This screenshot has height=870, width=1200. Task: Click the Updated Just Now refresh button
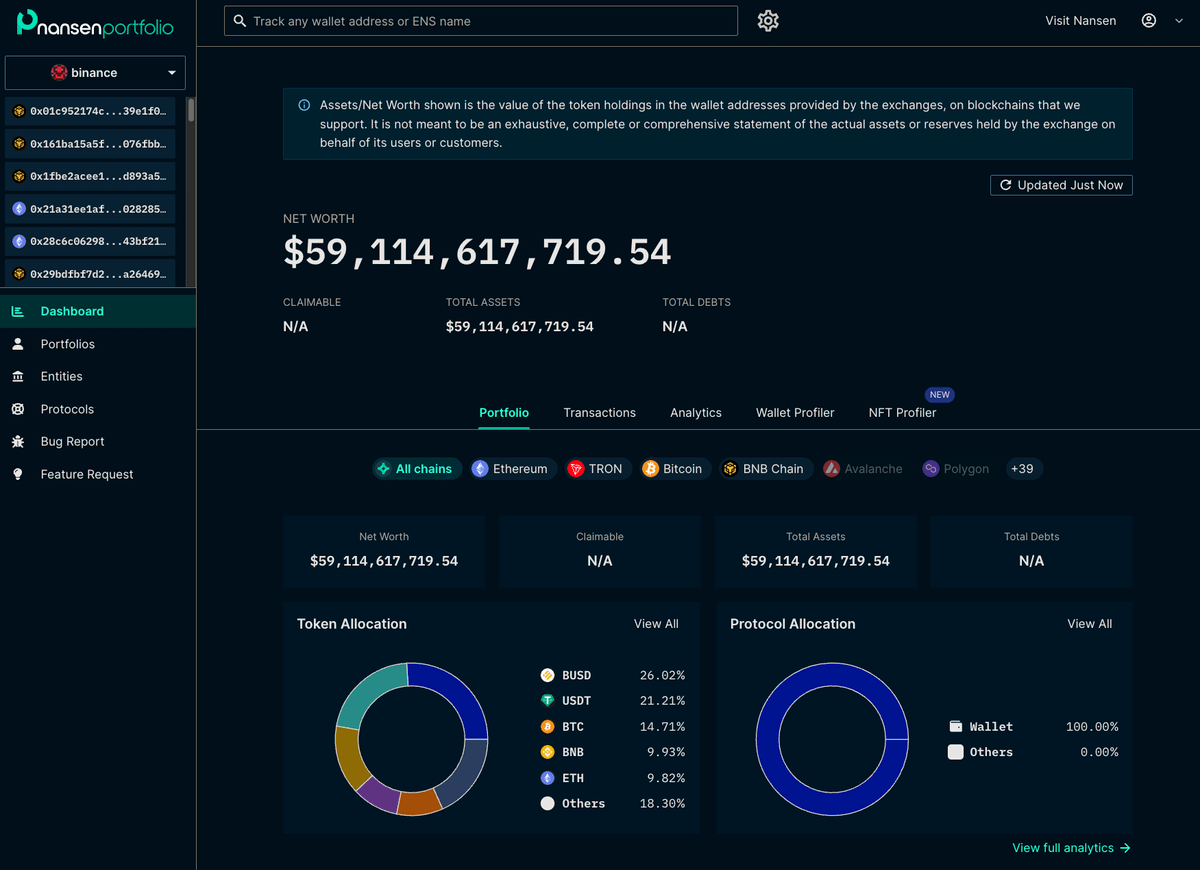tap(1061, 185)
